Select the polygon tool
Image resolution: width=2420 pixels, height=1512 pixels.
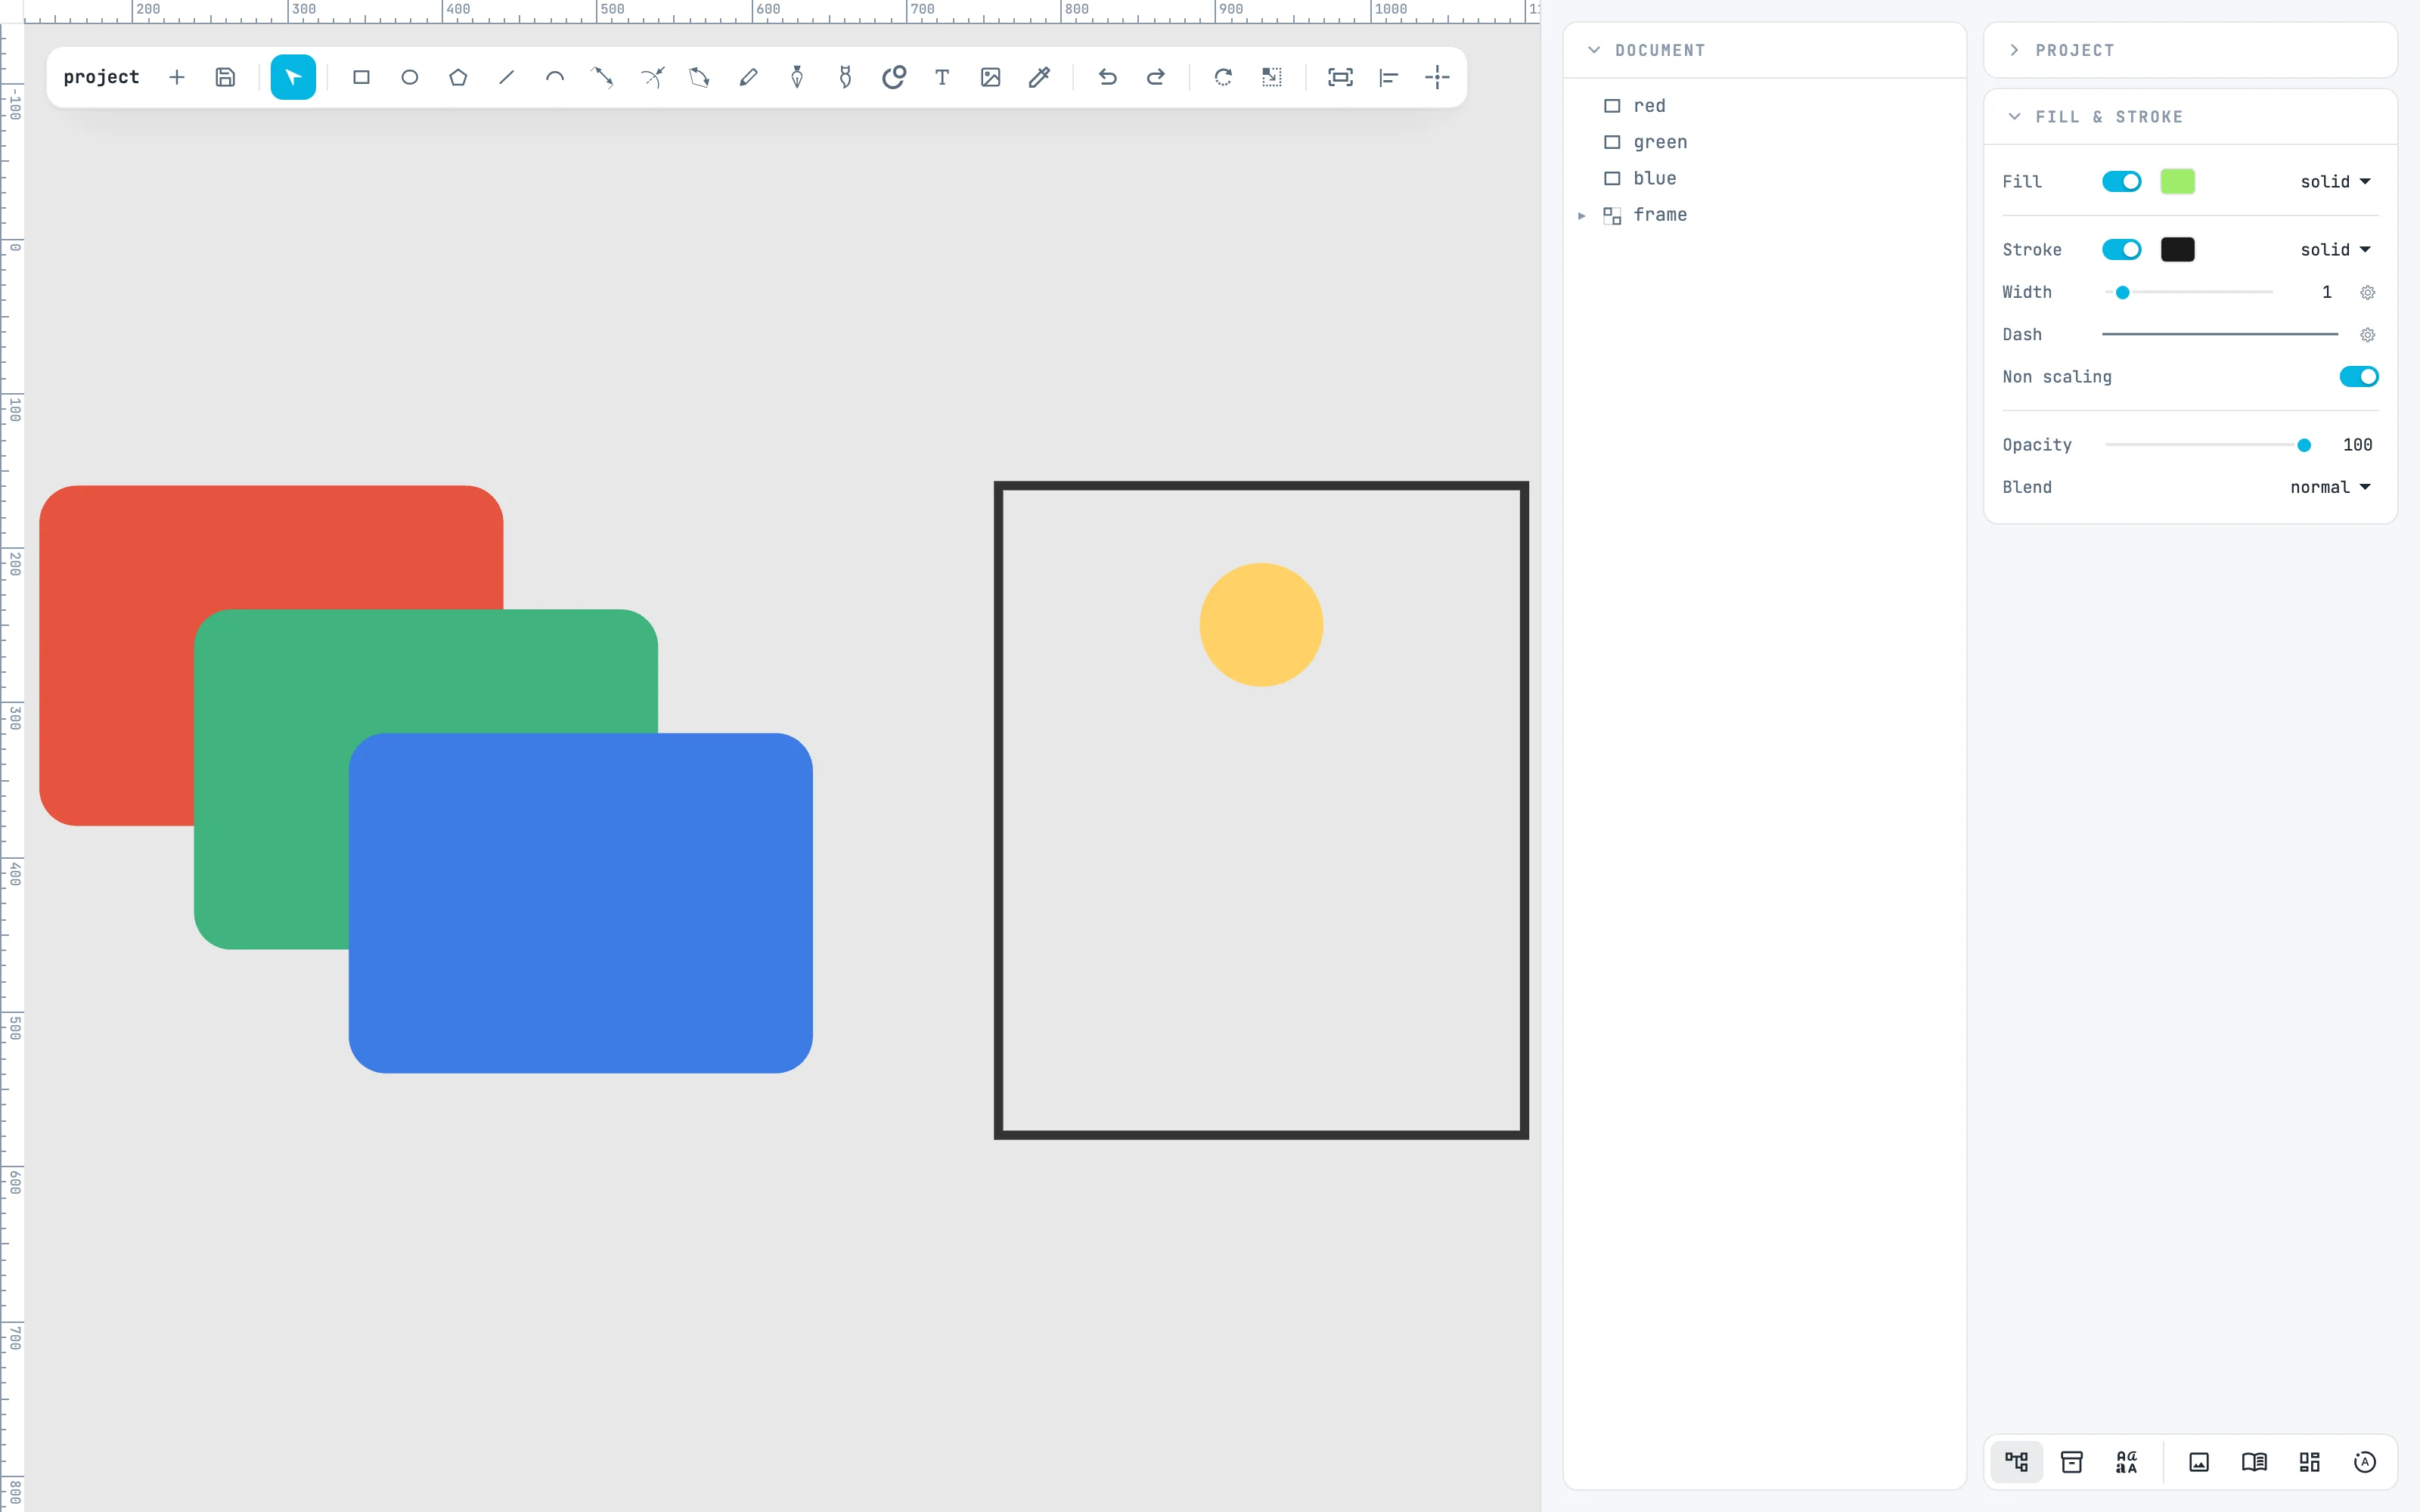coord(458,77)
